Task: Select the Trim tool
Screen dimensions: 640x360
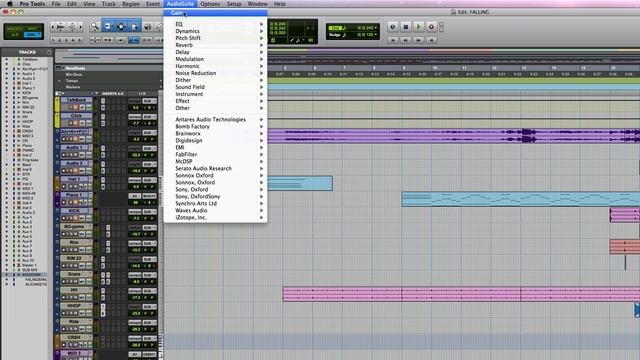Action: pyautogui.click(x=108, y=27)
